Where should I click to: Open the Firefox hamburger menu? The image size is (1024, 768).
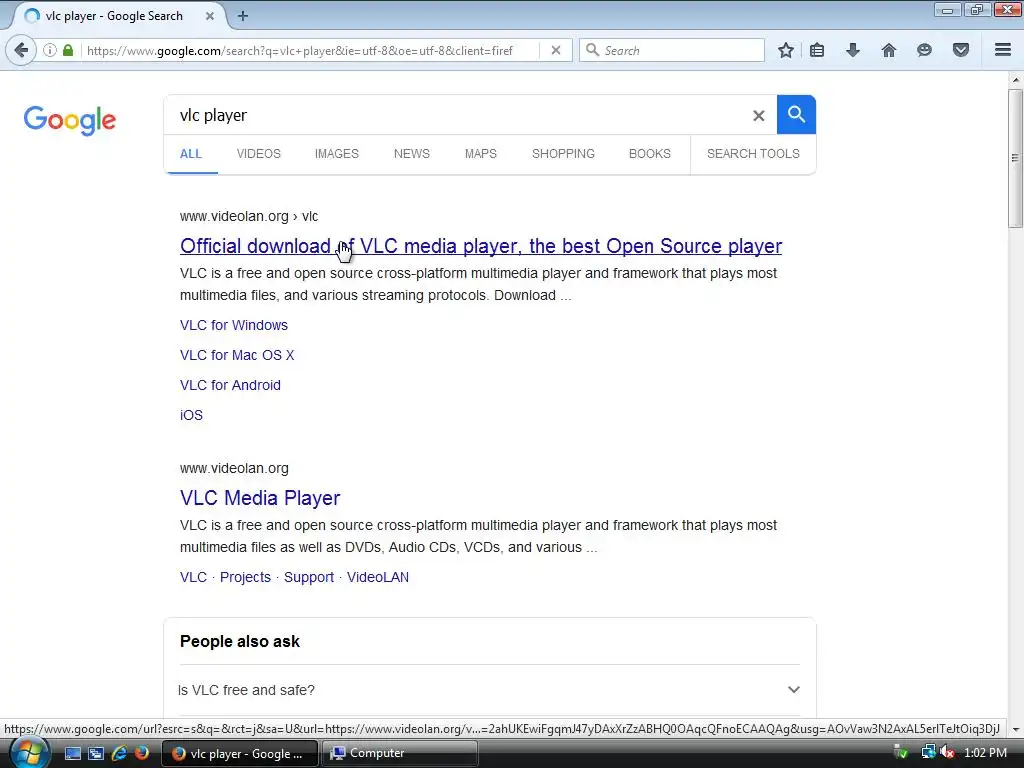(x=1003, y=50)
